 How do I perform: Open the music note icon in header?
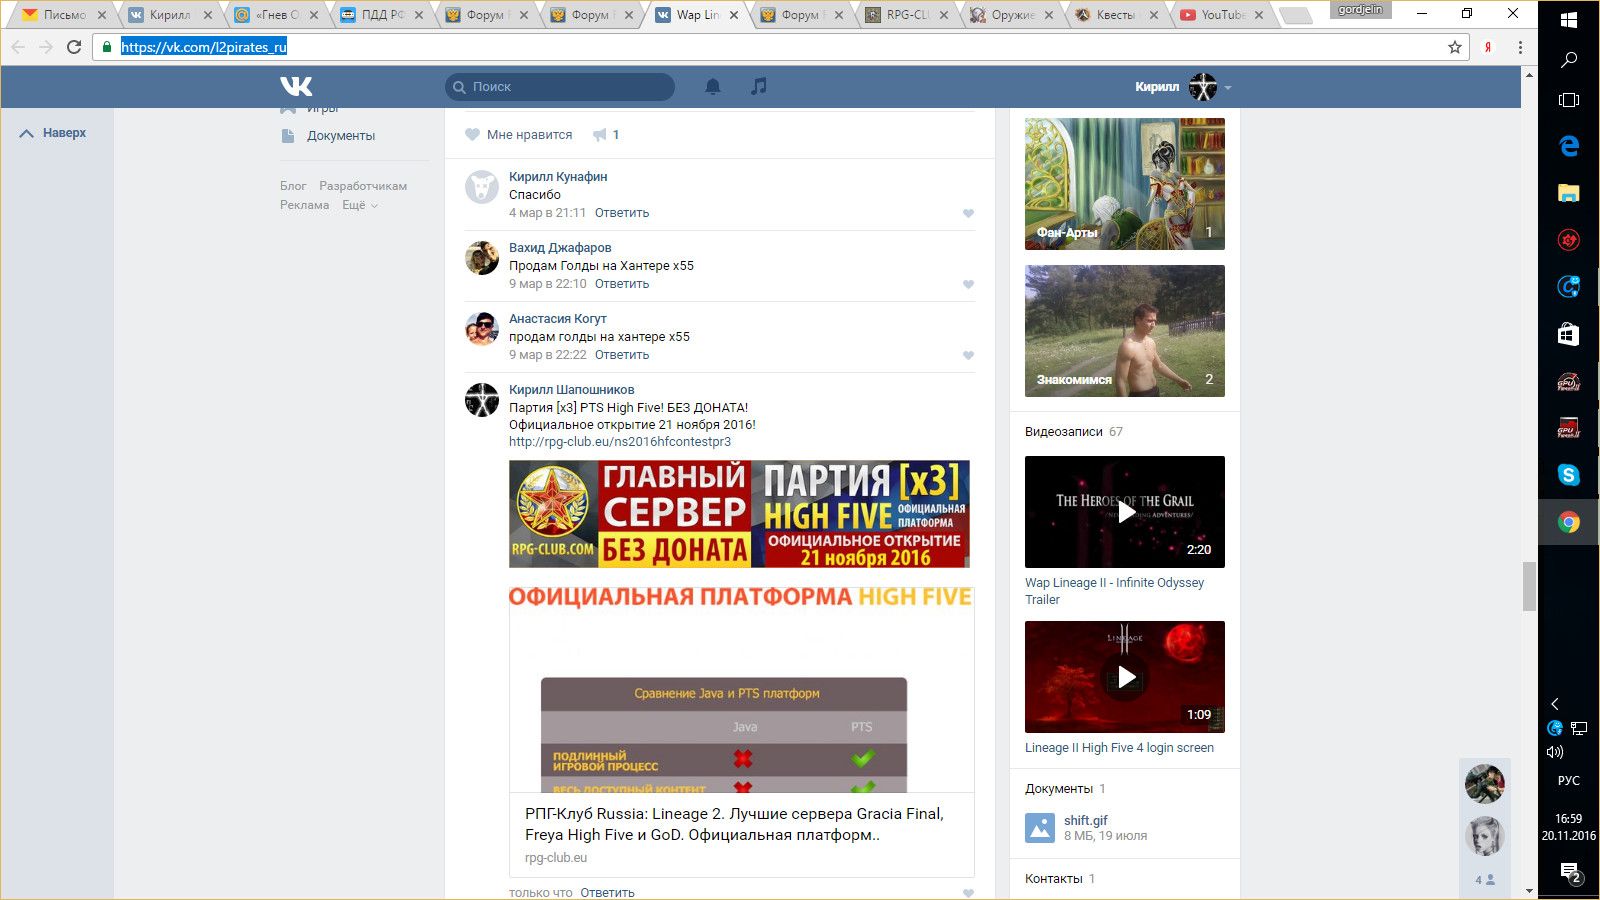point(759,86)
